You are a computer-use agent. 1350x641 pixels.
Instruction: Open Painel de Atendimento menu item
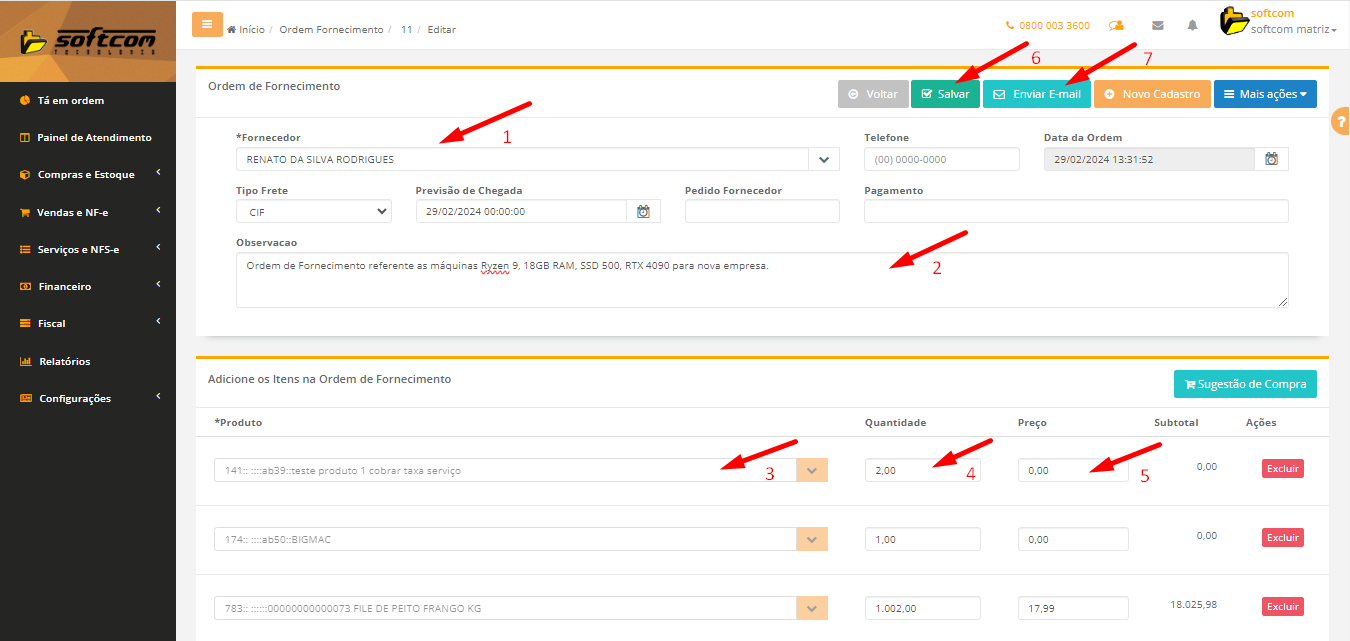(x=94, y=137)
